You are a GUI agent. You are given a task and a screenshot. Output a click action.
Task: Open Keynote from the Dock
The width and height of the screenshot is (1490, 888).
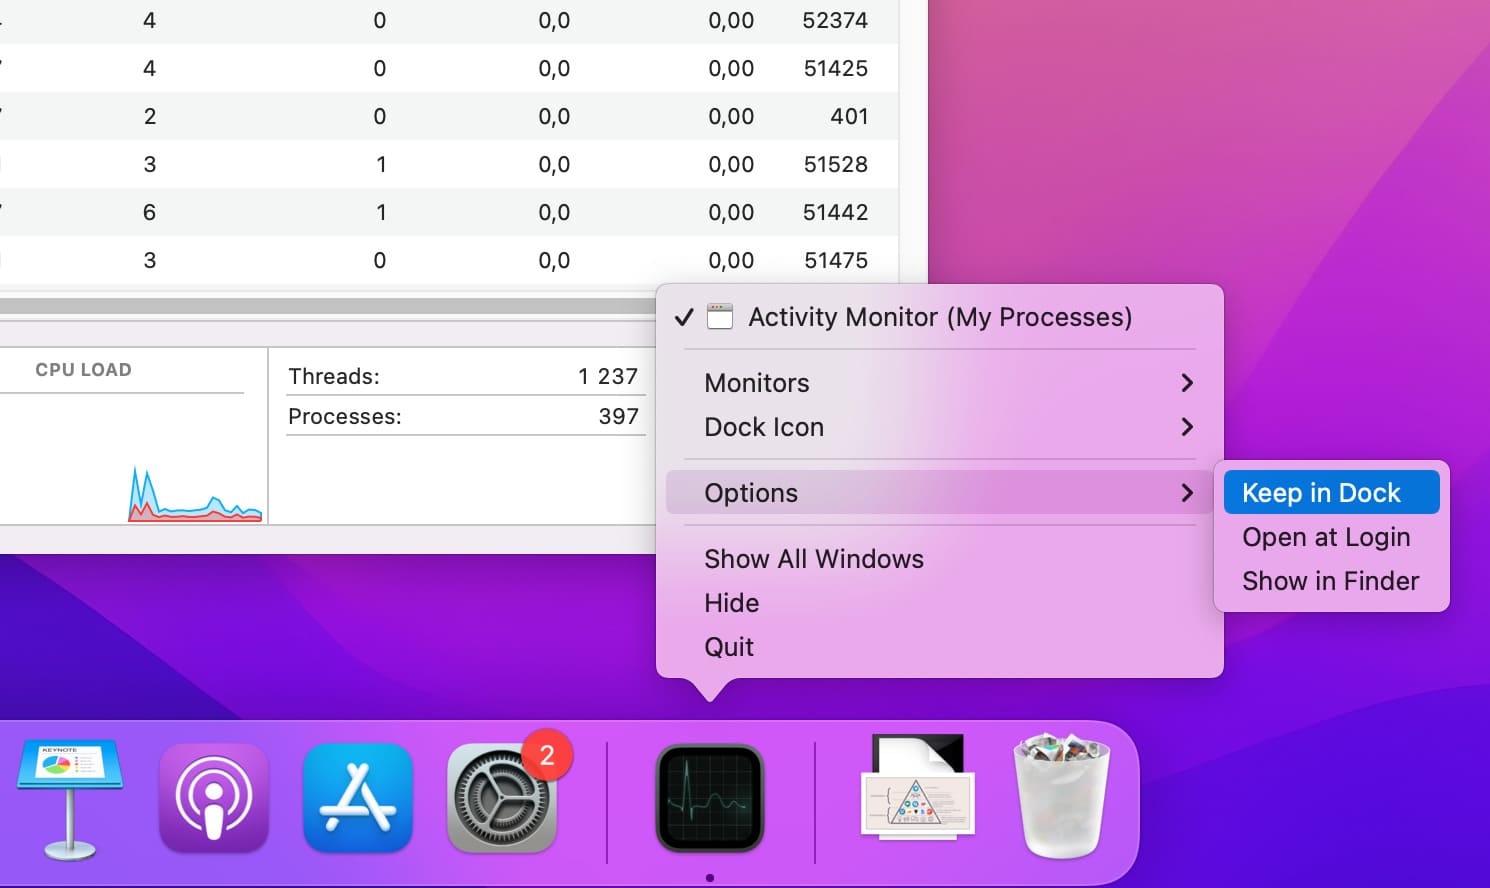(x=69, y=799)
